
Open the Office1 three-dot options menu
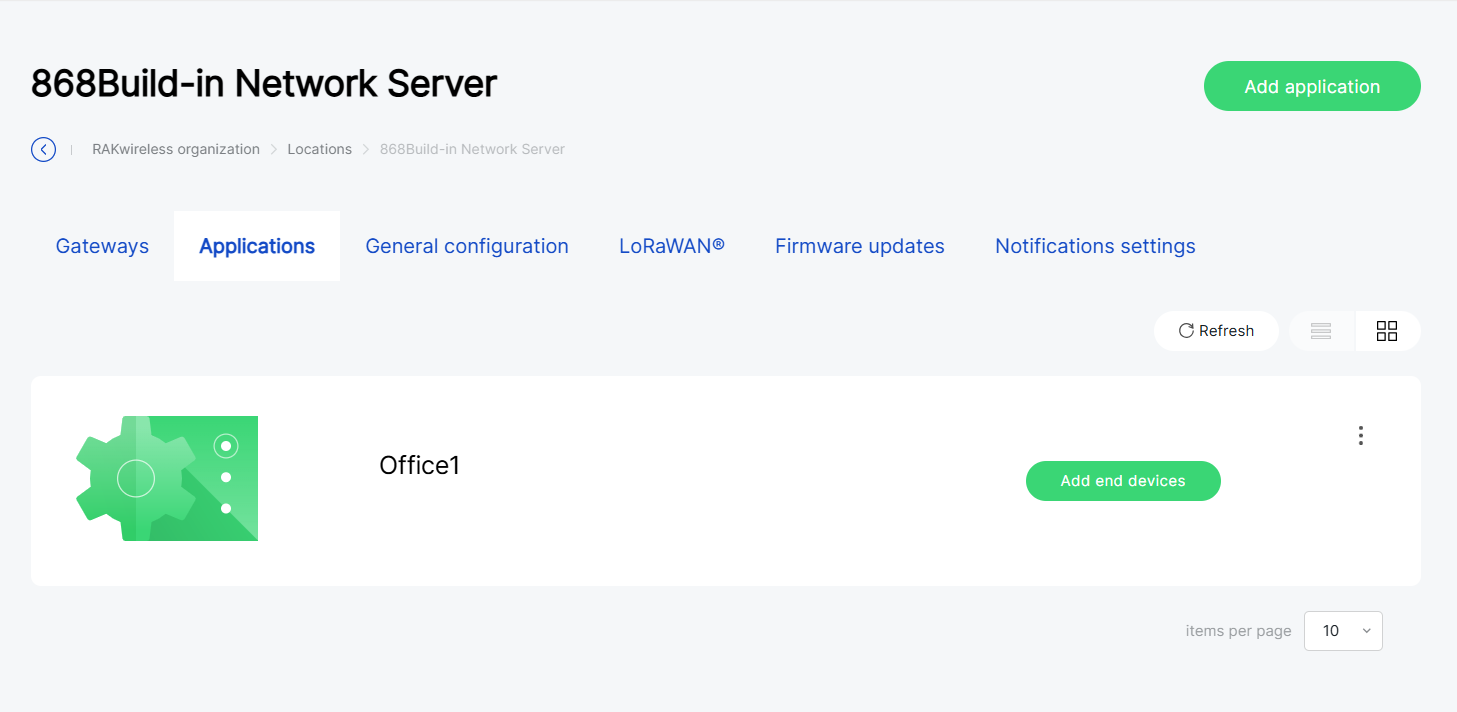click(1360, 435)
